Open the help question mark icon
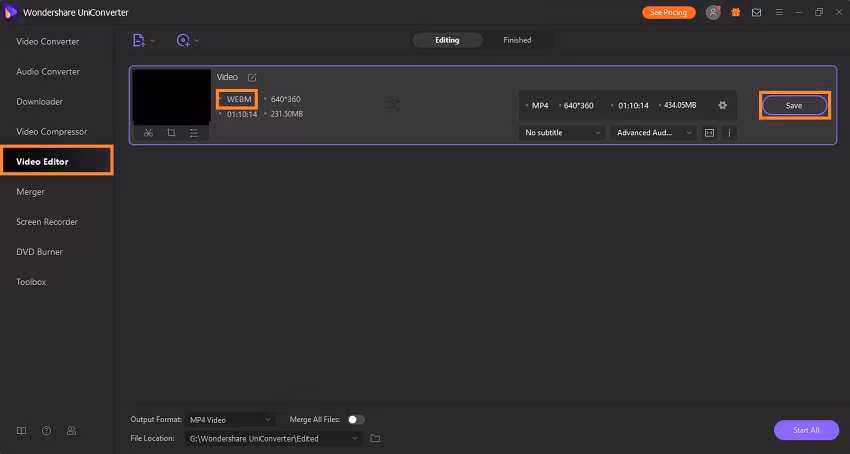The image size is (850, 454). click(x=47, y=431)
